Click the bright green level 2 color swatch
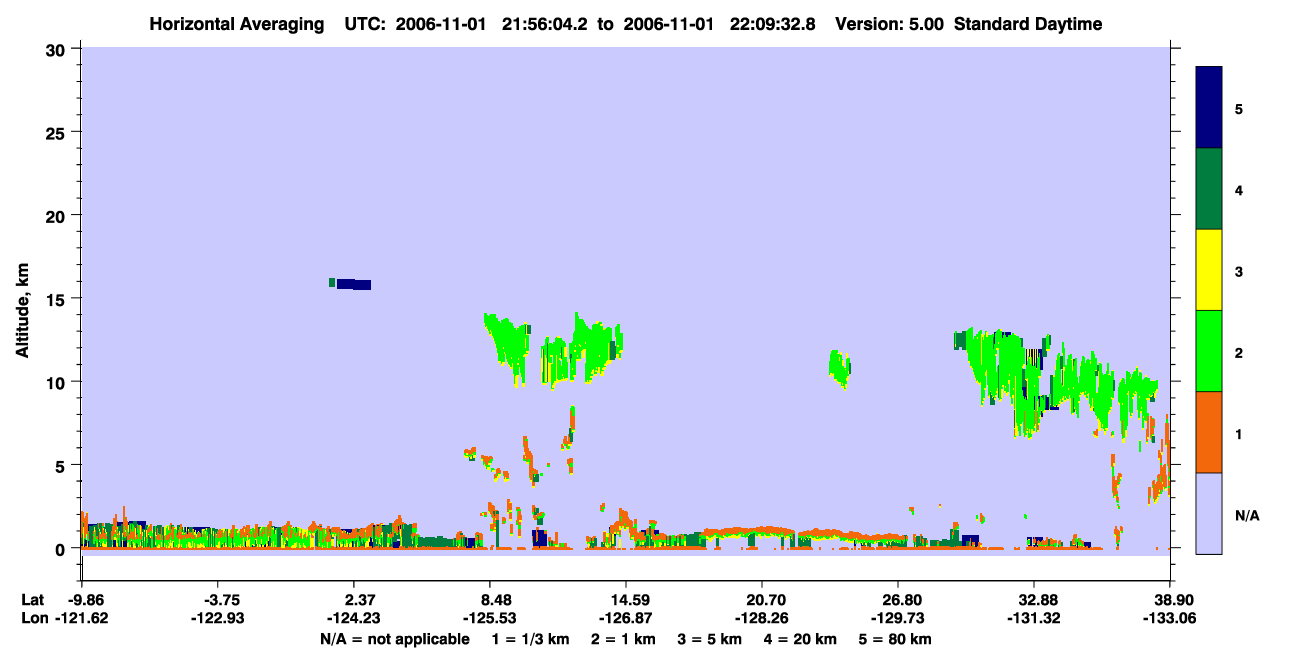Viewport: 1300px width, 667px height. [x=1209, y=351]
